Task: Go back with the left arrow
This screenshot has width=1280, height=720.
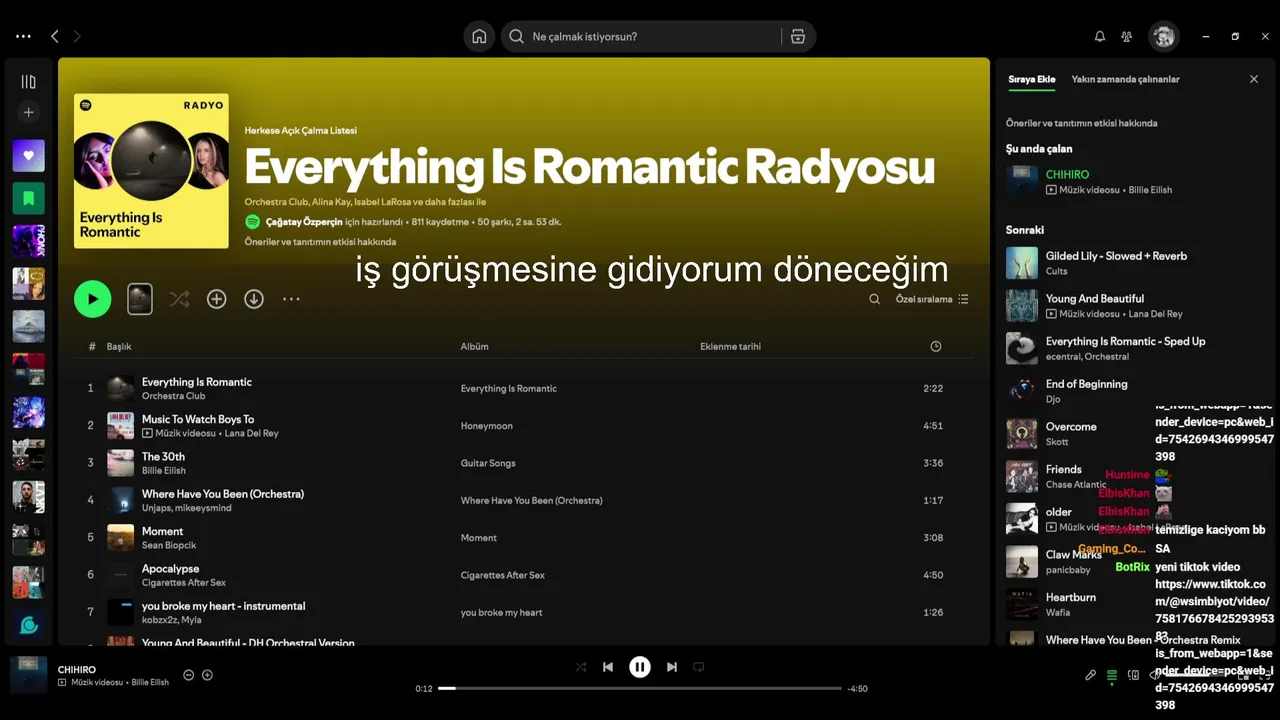Action: 55,36
